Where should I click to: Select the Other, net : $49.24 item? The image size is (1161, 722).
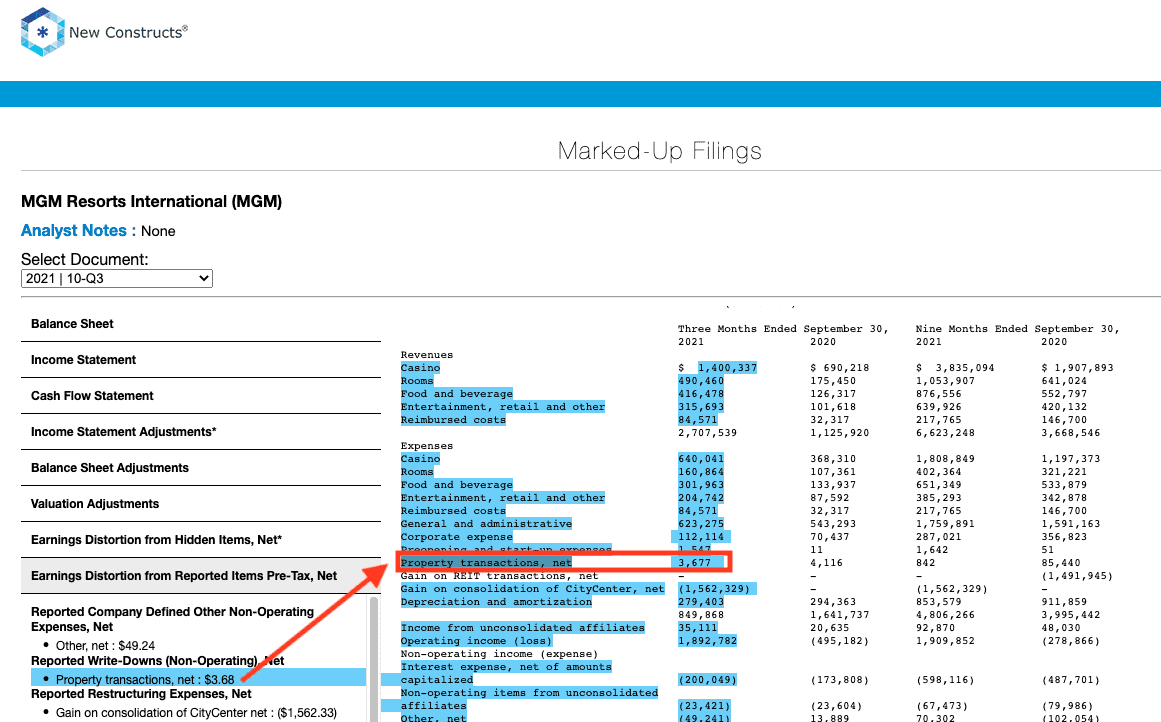(105, 646)
